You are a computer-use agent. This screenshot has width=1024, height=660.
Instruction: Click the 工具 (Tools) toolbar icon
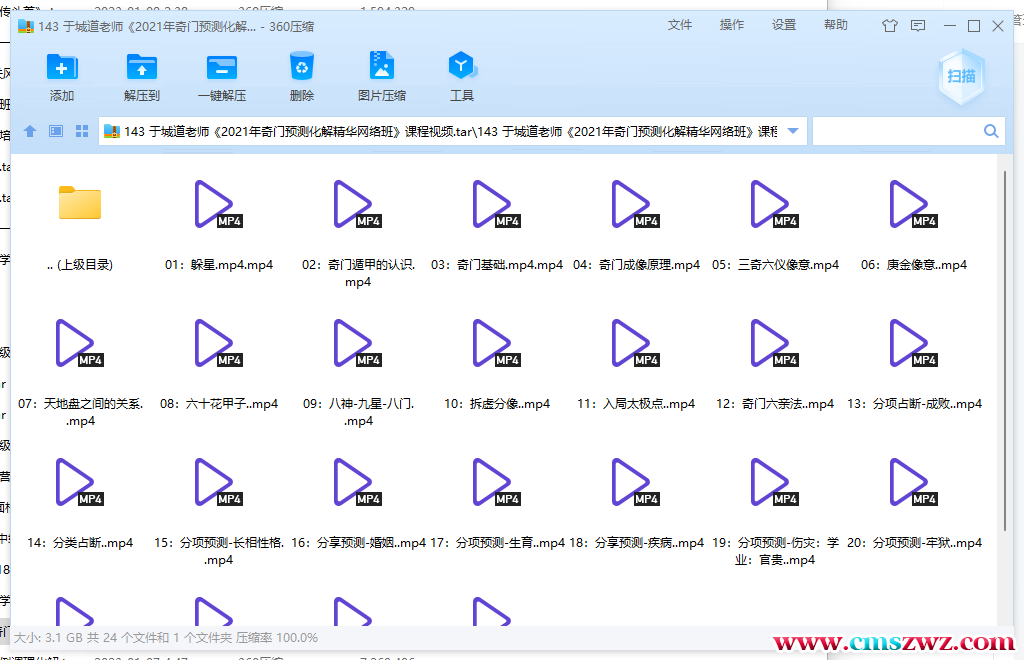pyautogui.click(x=462, y=75)
